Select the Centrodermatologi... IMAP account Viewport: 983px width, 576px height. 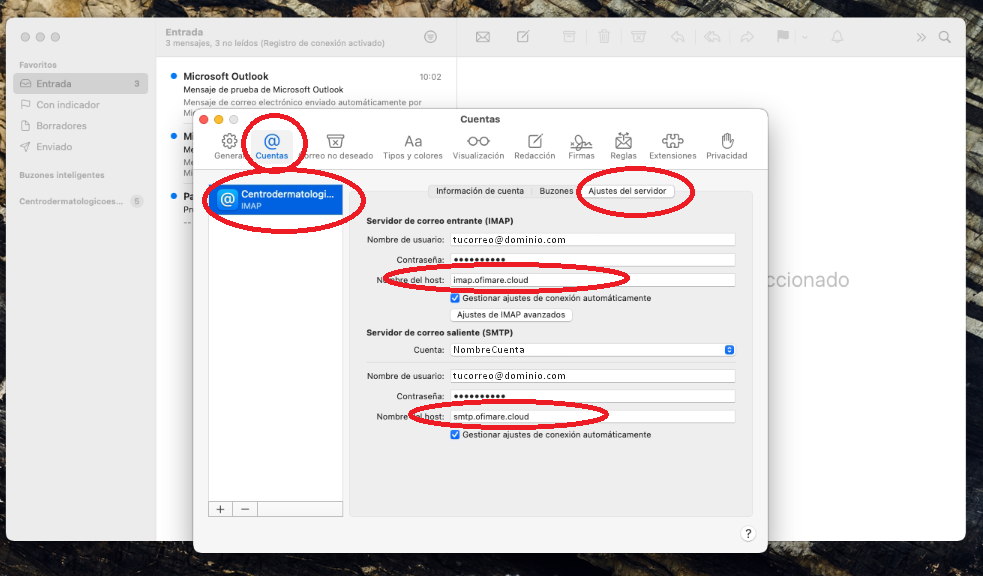point(276,199)
